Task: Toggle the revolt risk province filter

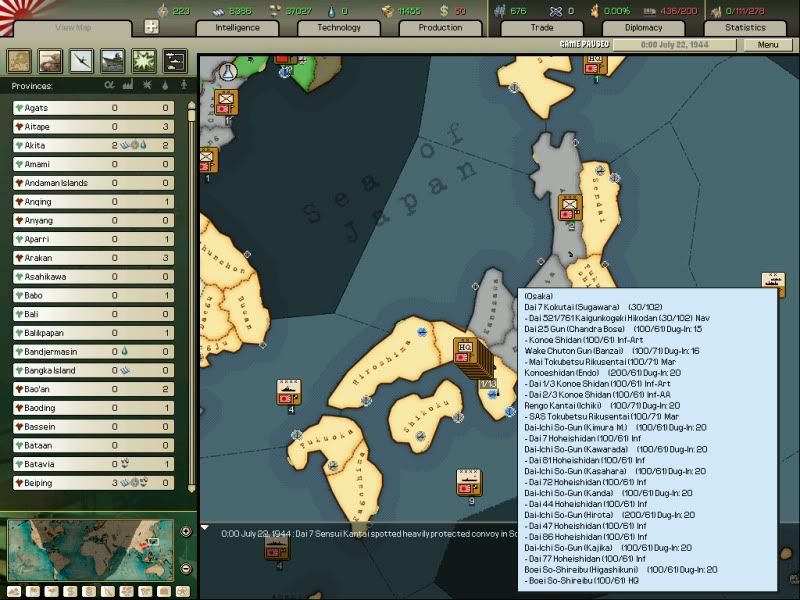Action: pos(146,86)
